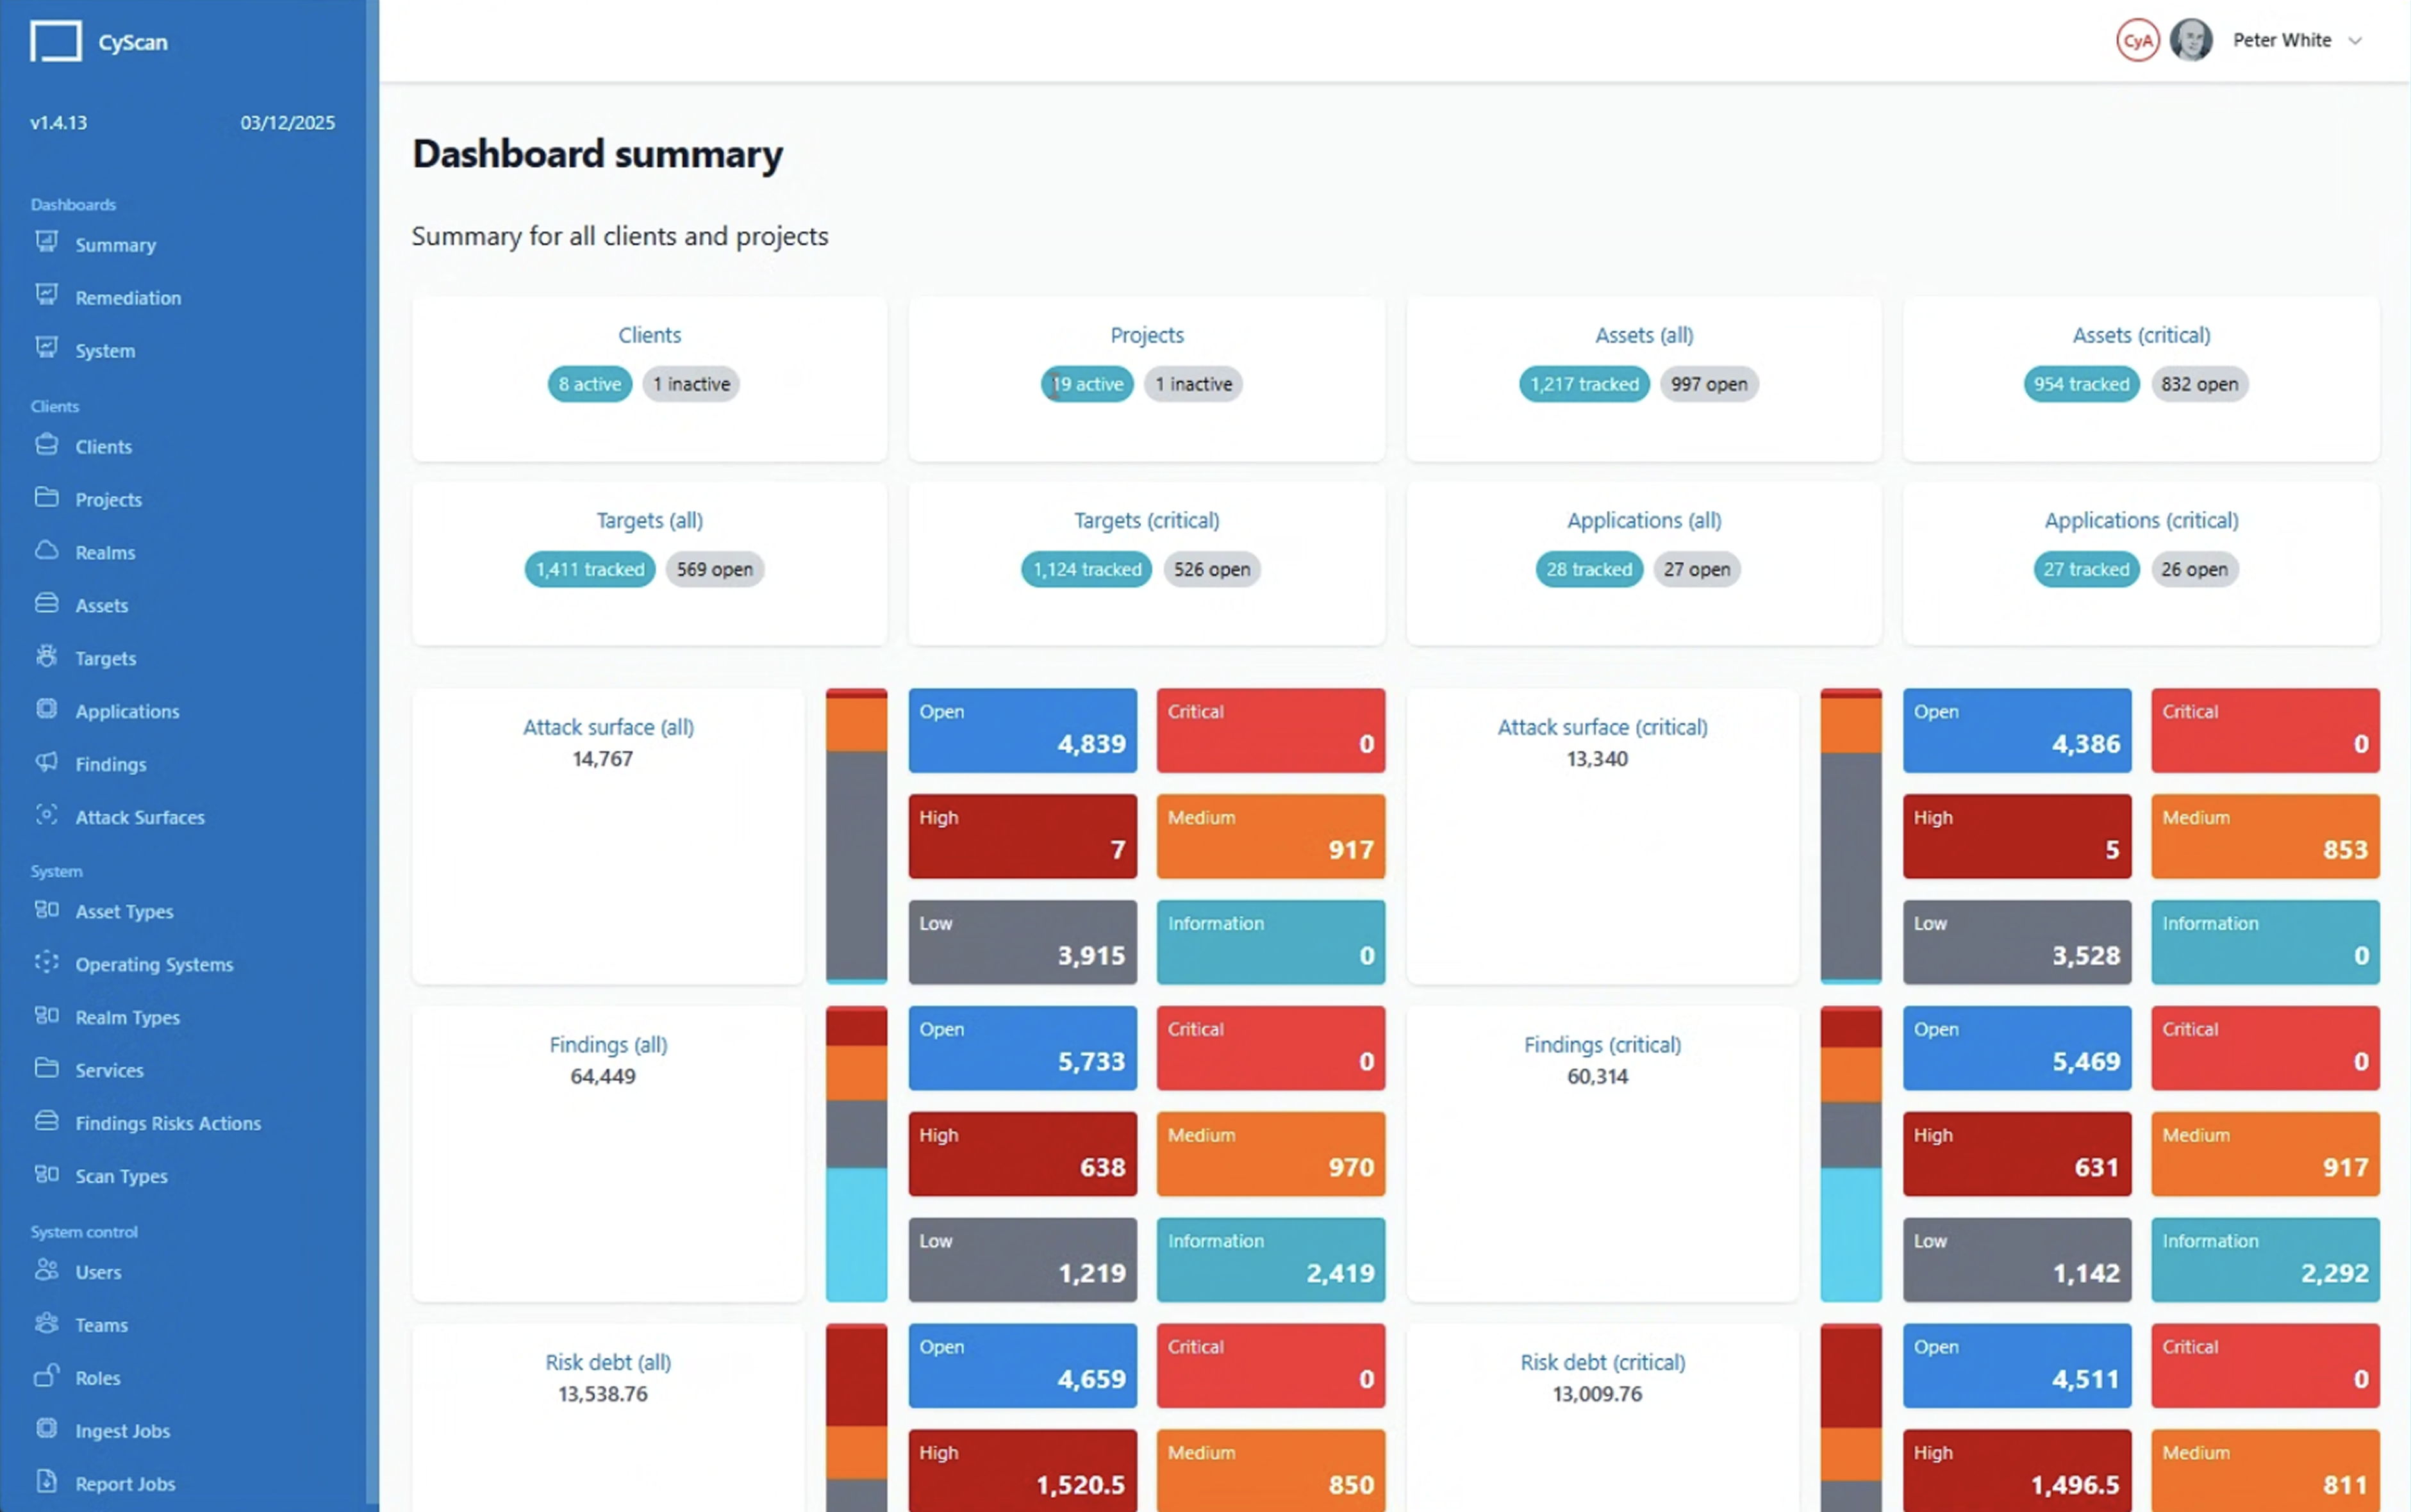Click Attack surface (all) severity color bar
This screenshot has height=1512, width=2411.
click(x=856, y=836)
